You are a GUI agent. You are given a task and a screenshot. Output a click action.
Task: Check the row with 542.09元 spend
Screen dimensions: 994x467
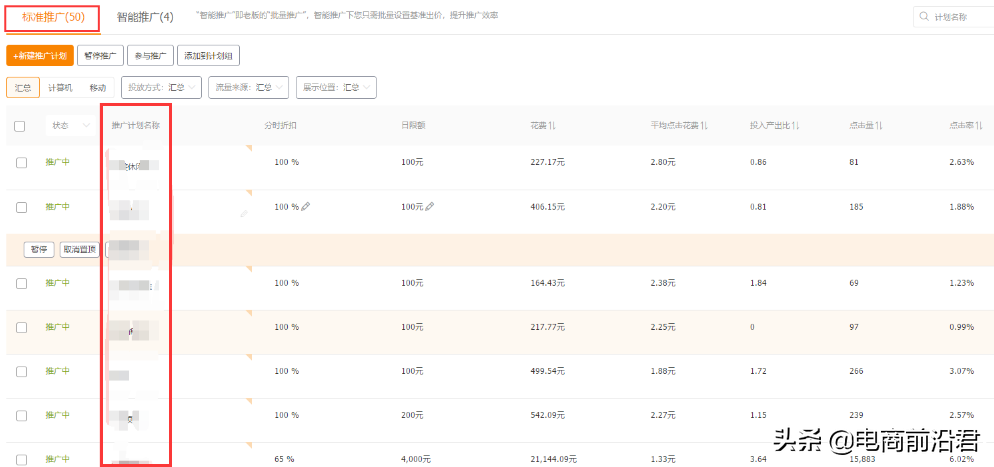22,416
